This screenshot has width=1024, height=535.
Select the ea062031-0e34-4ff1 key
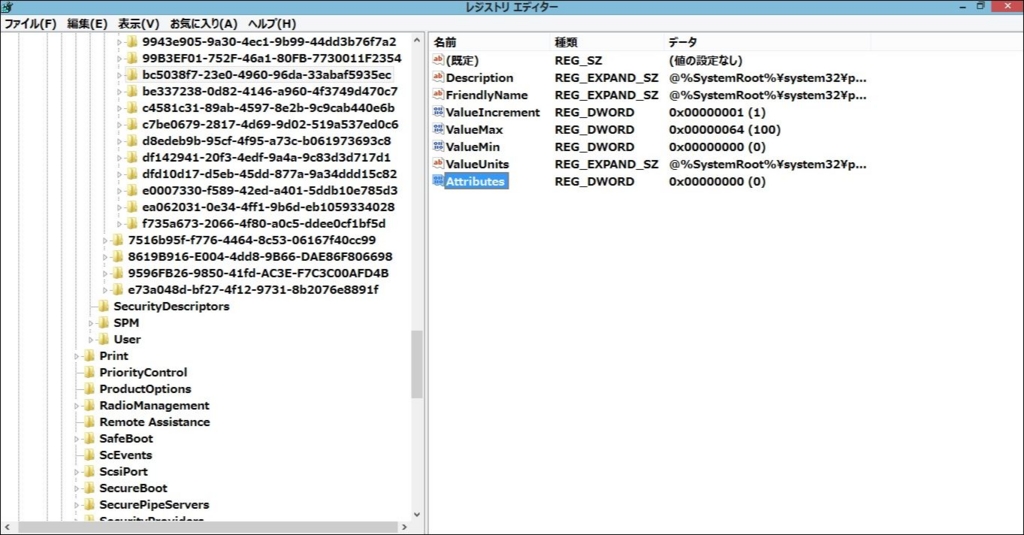click(x=268, y=207)
